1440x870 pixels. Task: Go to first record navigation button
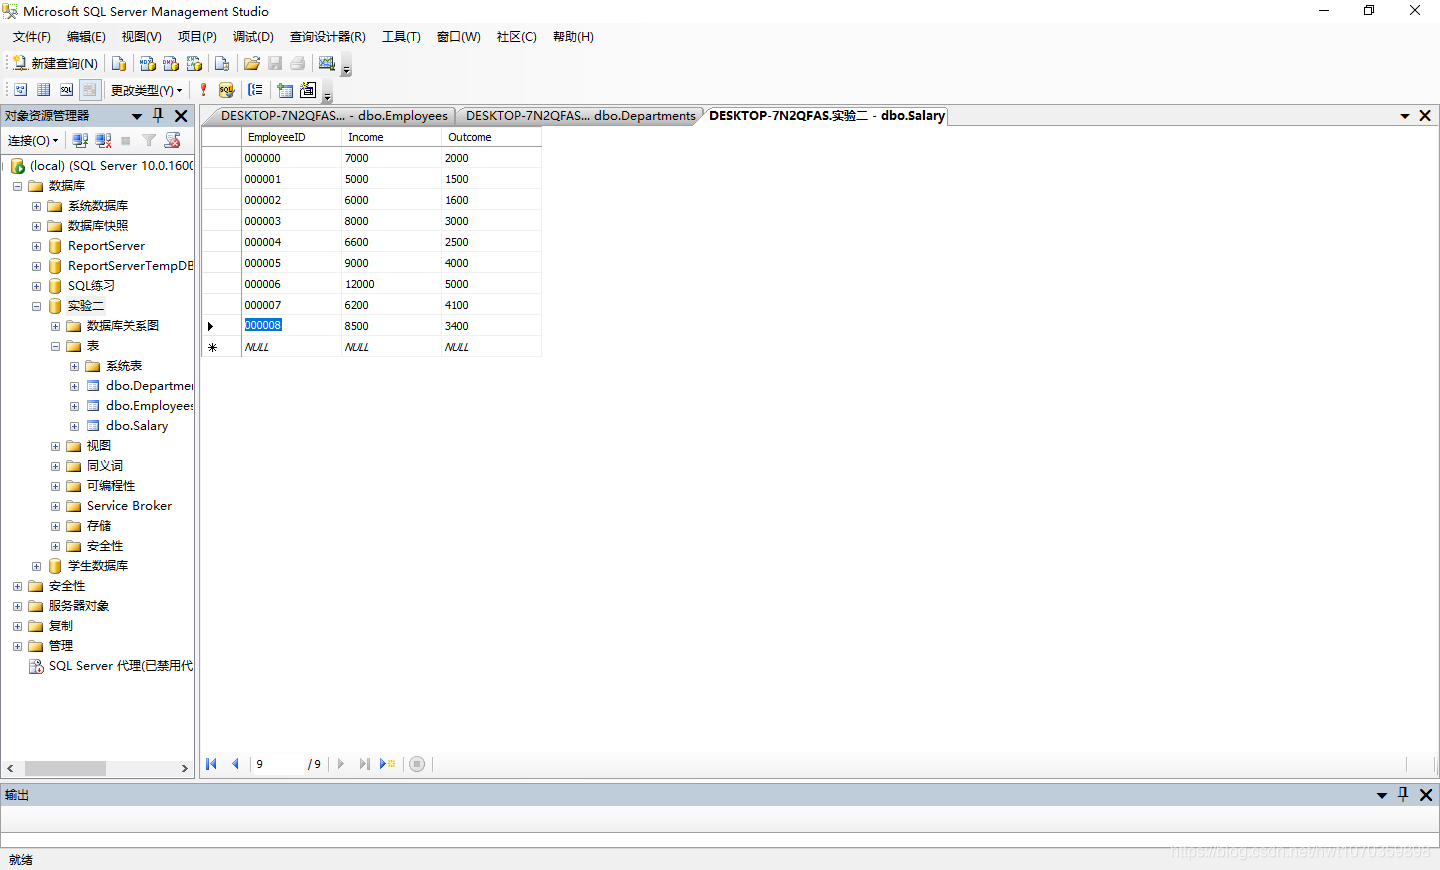(x=212, y=764)
